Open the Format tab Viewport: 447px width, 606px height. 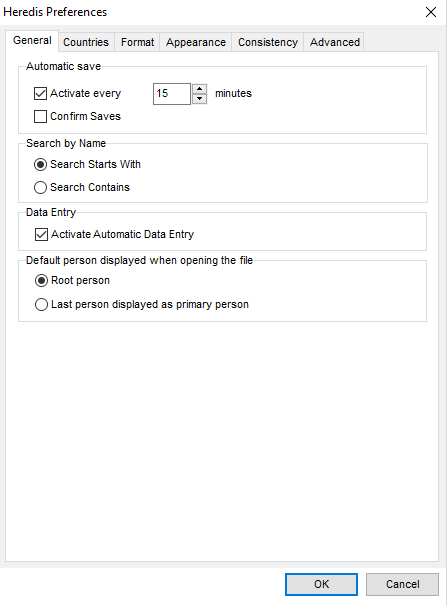coord(137,42)
